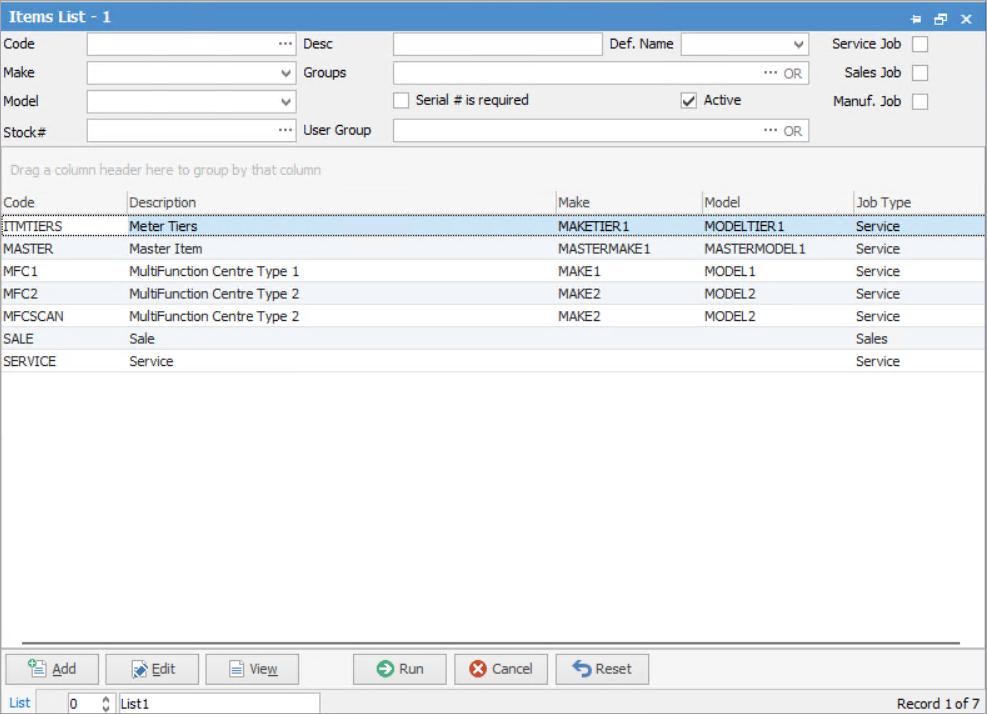Open the Code field lookup ellipsis
The height and width of the screenshot is (714, 987).
tap(285, 44)
